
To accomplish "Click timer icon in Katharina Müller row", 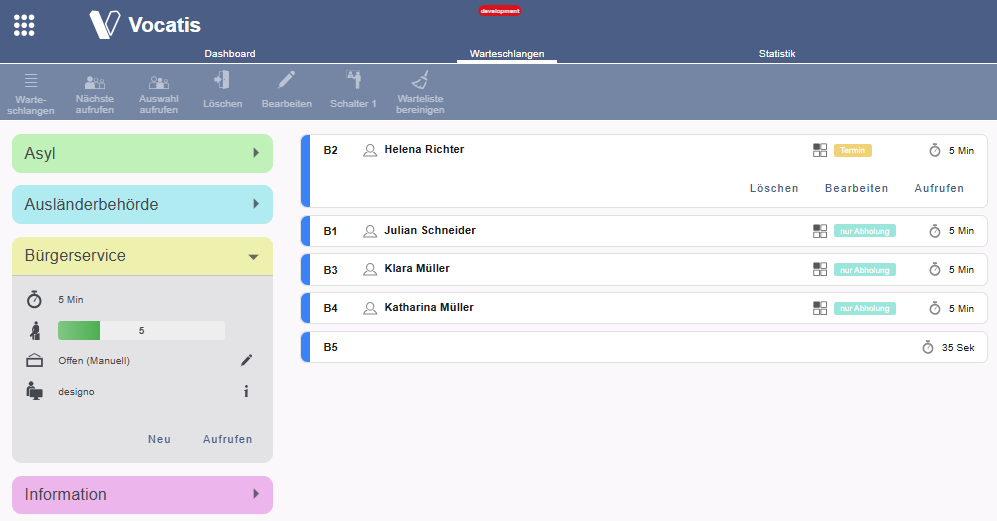I will 935,308.
